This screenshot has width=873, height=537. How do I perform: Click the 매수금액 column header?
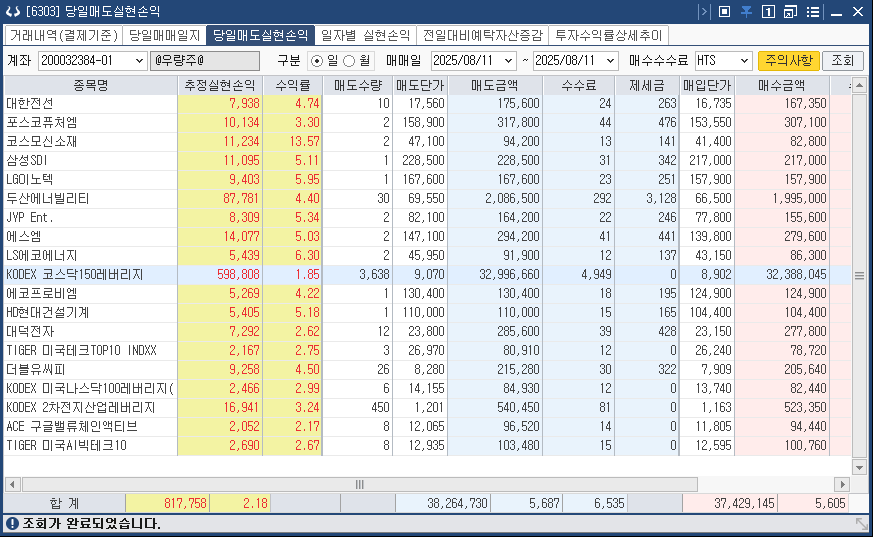click(782, 85)
